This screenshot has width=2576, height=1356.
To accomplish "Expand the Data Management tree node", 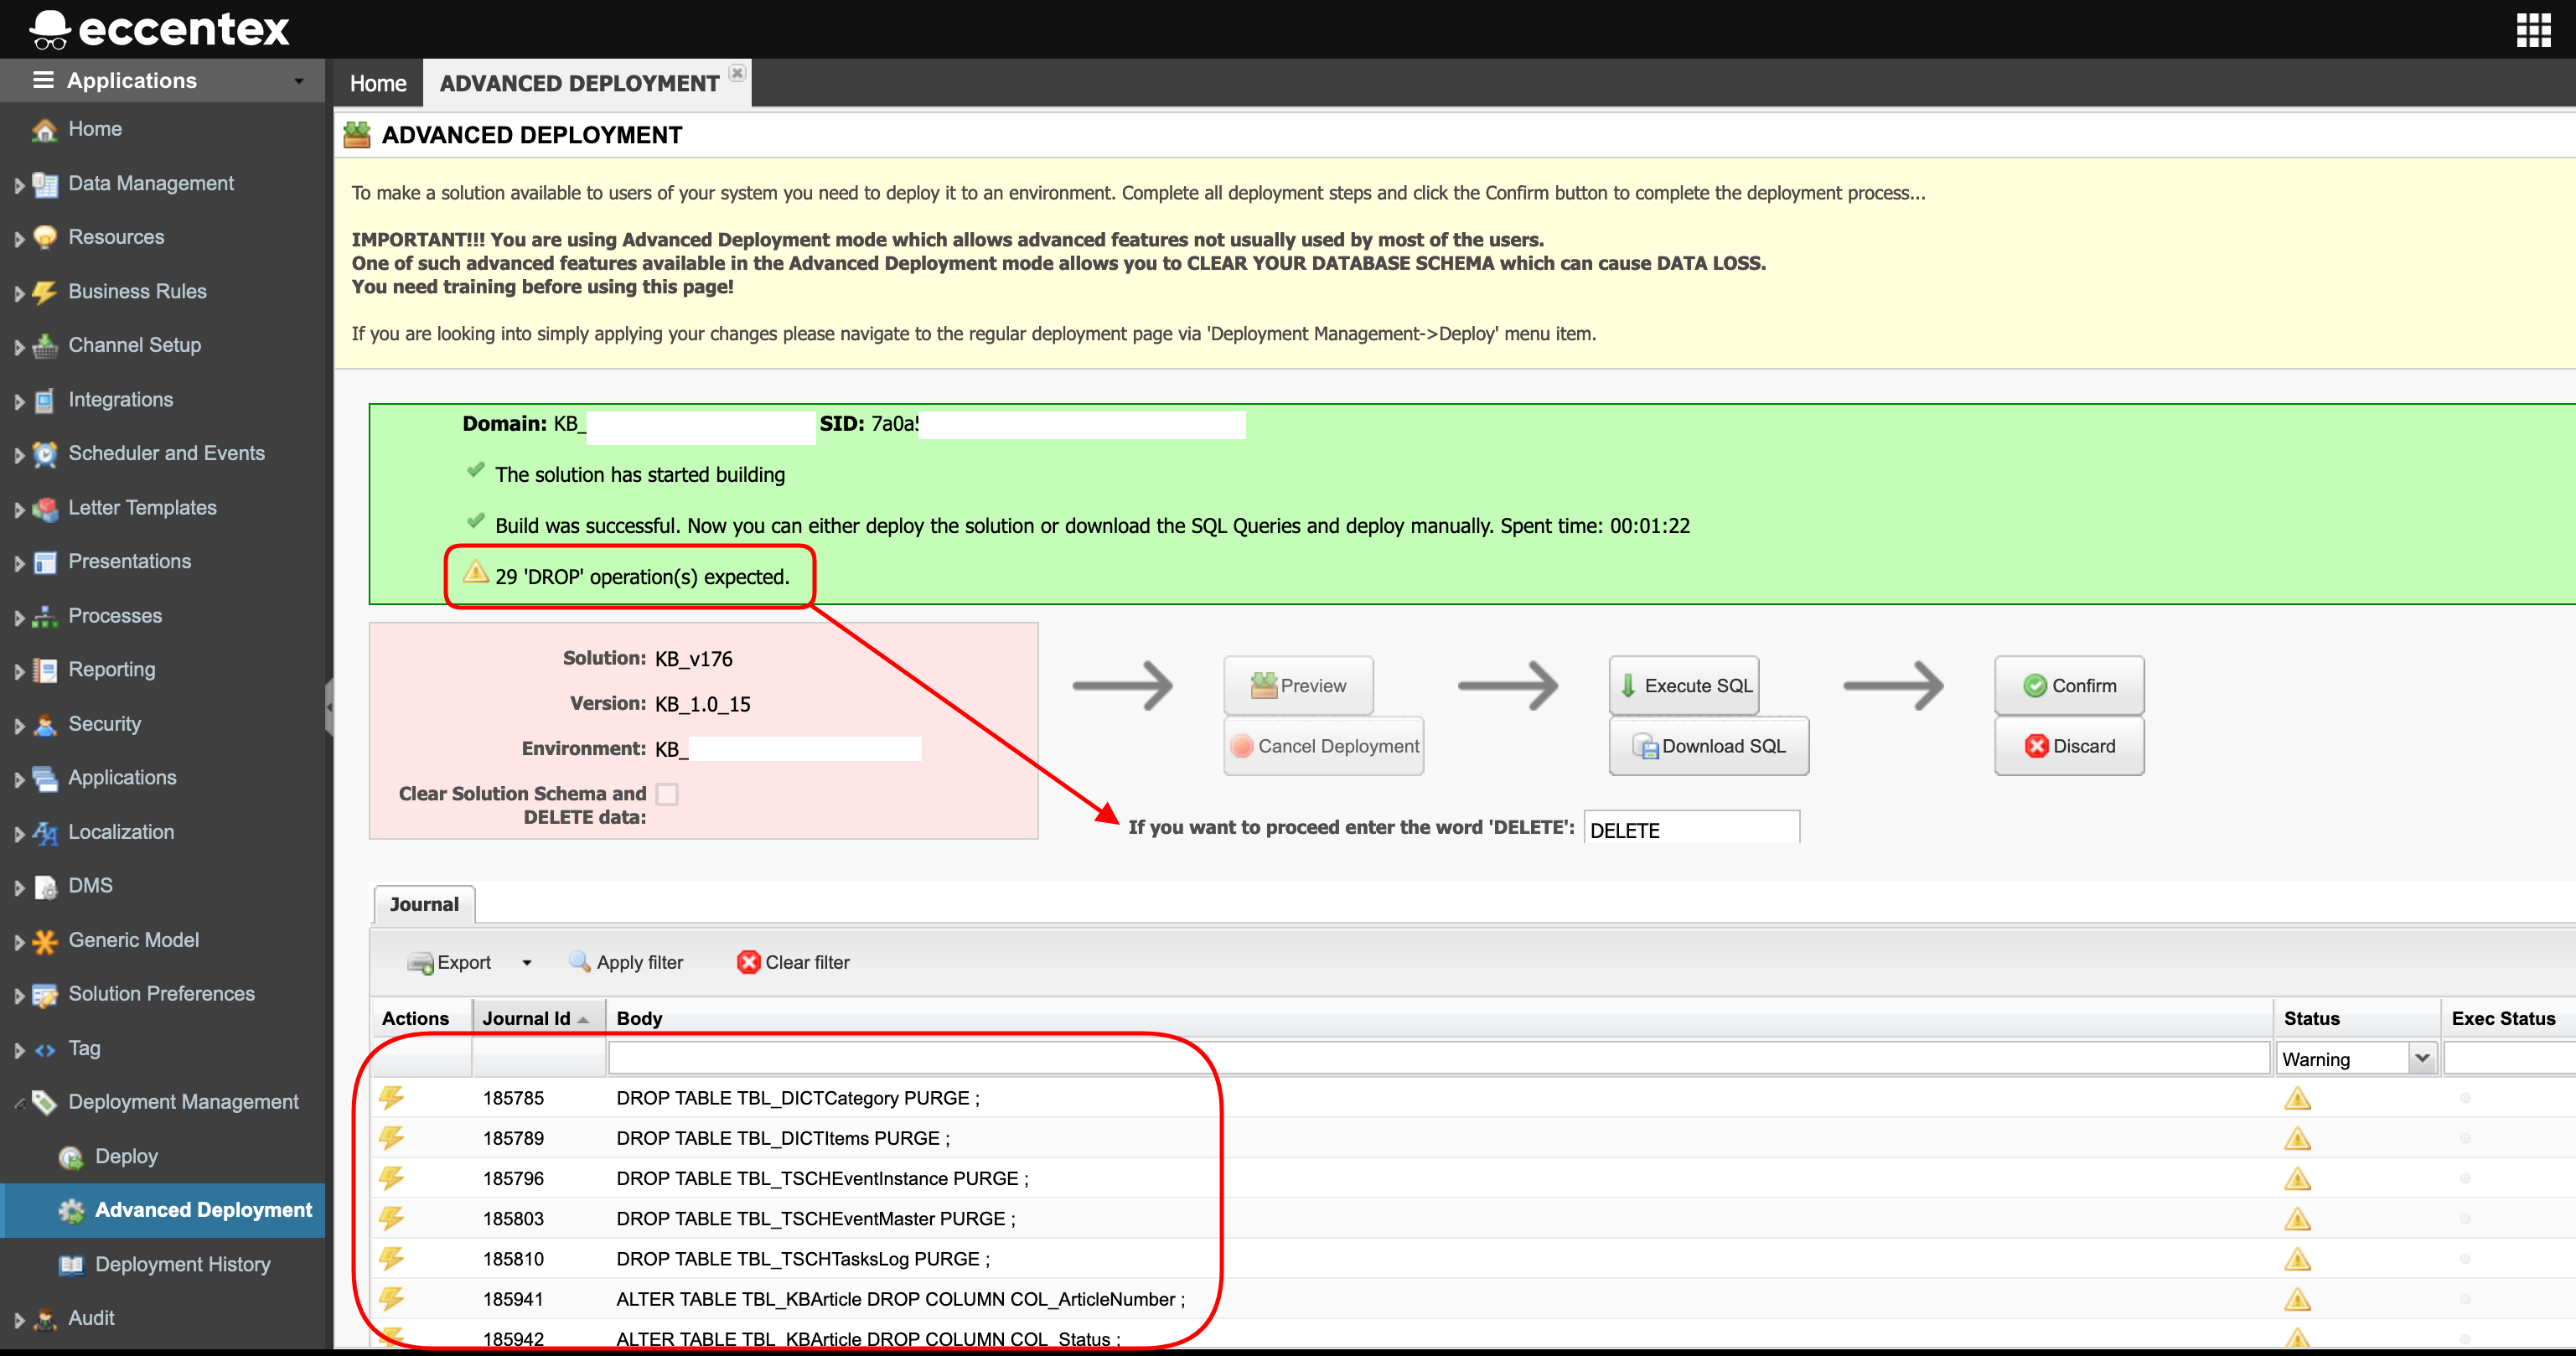I will (x=18, y=185).
